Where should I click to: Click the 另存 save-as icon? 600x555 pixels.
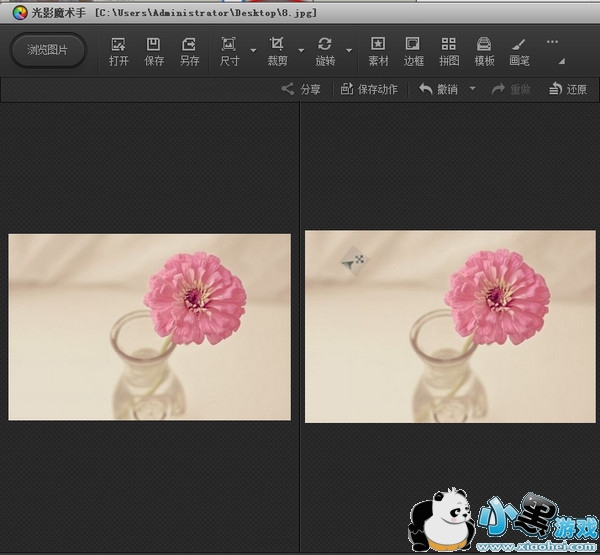click(x=189, y=51)
